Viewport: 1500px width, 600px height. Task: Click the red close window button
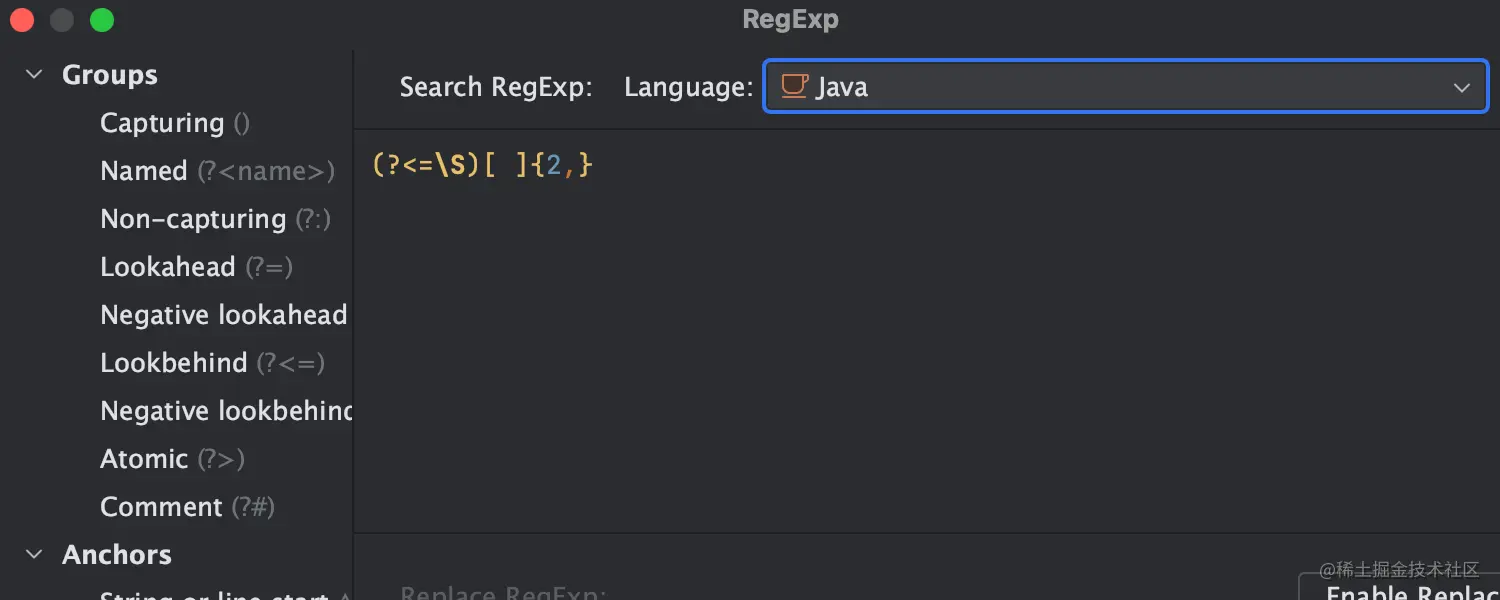pos(22,20)
